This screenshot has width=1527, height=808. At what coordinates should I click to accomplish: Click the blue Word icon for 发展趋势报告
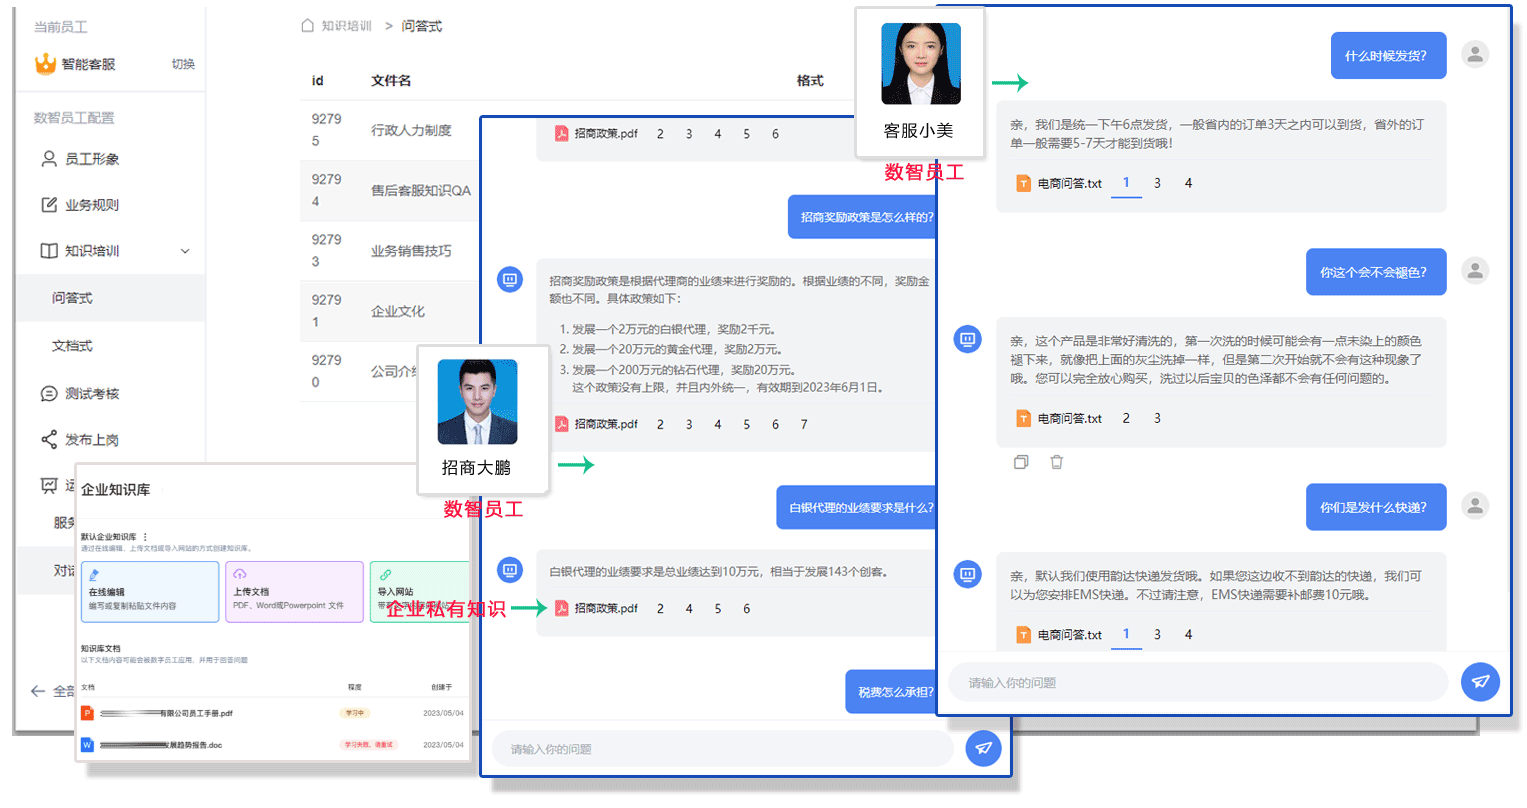[87, 745]
